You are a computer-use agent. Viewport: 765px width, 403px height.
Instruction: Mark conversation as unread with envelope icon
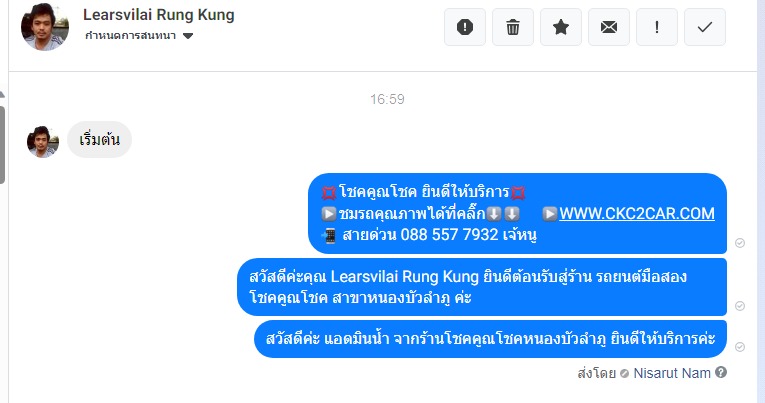coord(608,27)
